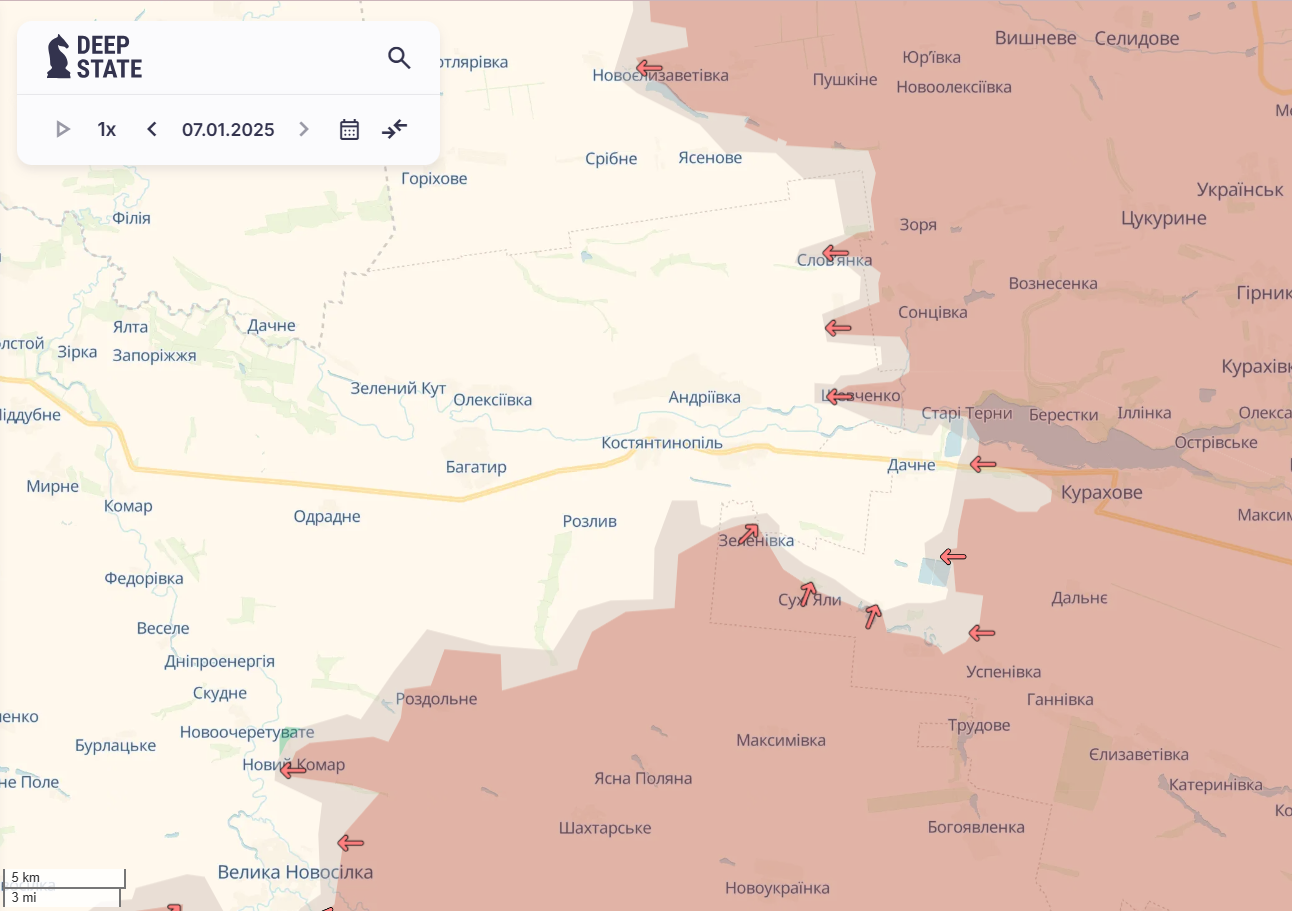Open the search magnifier icon

(399, 58)
